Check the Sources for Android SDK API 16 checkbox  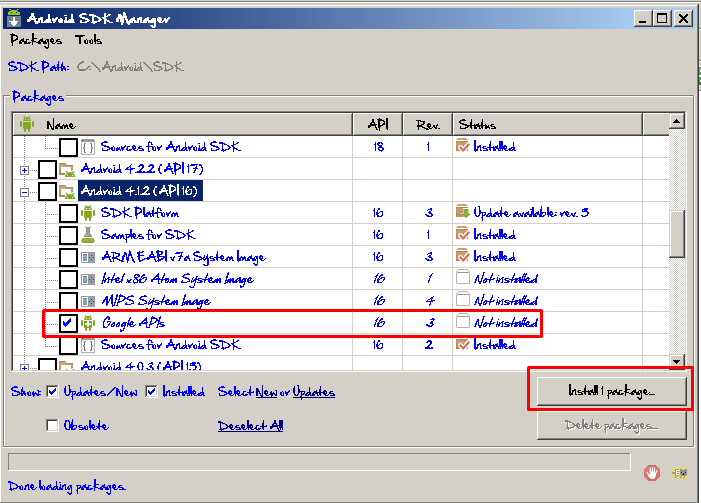pos(68,345)
